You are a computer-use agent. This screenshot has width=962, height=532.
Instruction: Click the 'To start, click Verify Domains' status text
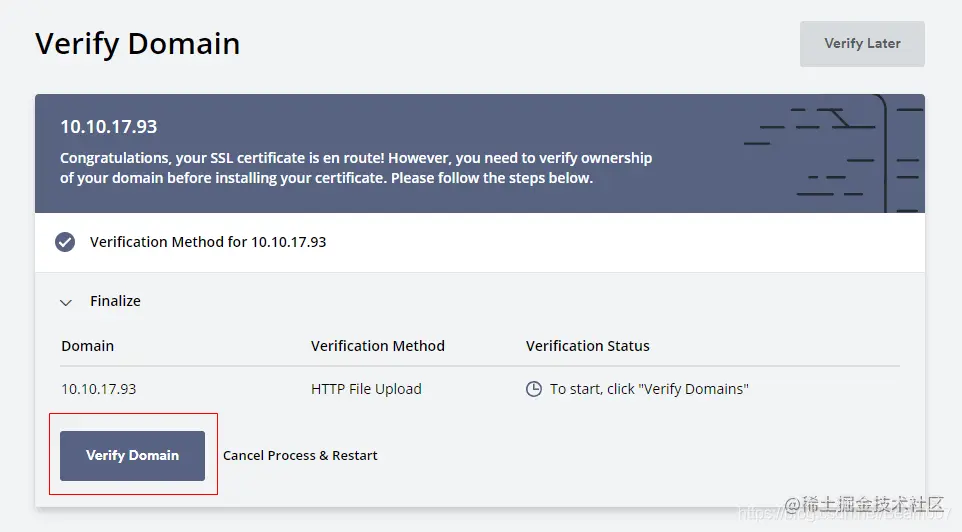click(x=649, y=389)
